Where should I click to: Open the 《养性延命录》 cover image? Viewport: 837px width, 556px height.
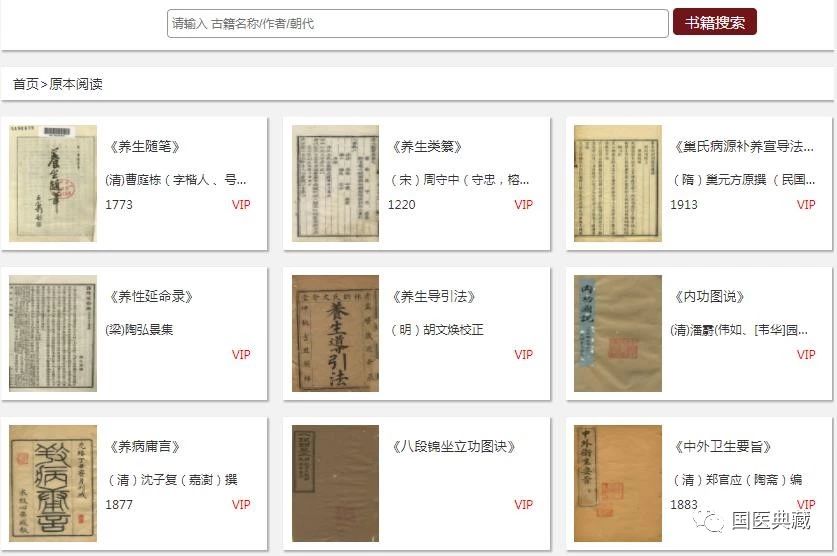[53, 333]
